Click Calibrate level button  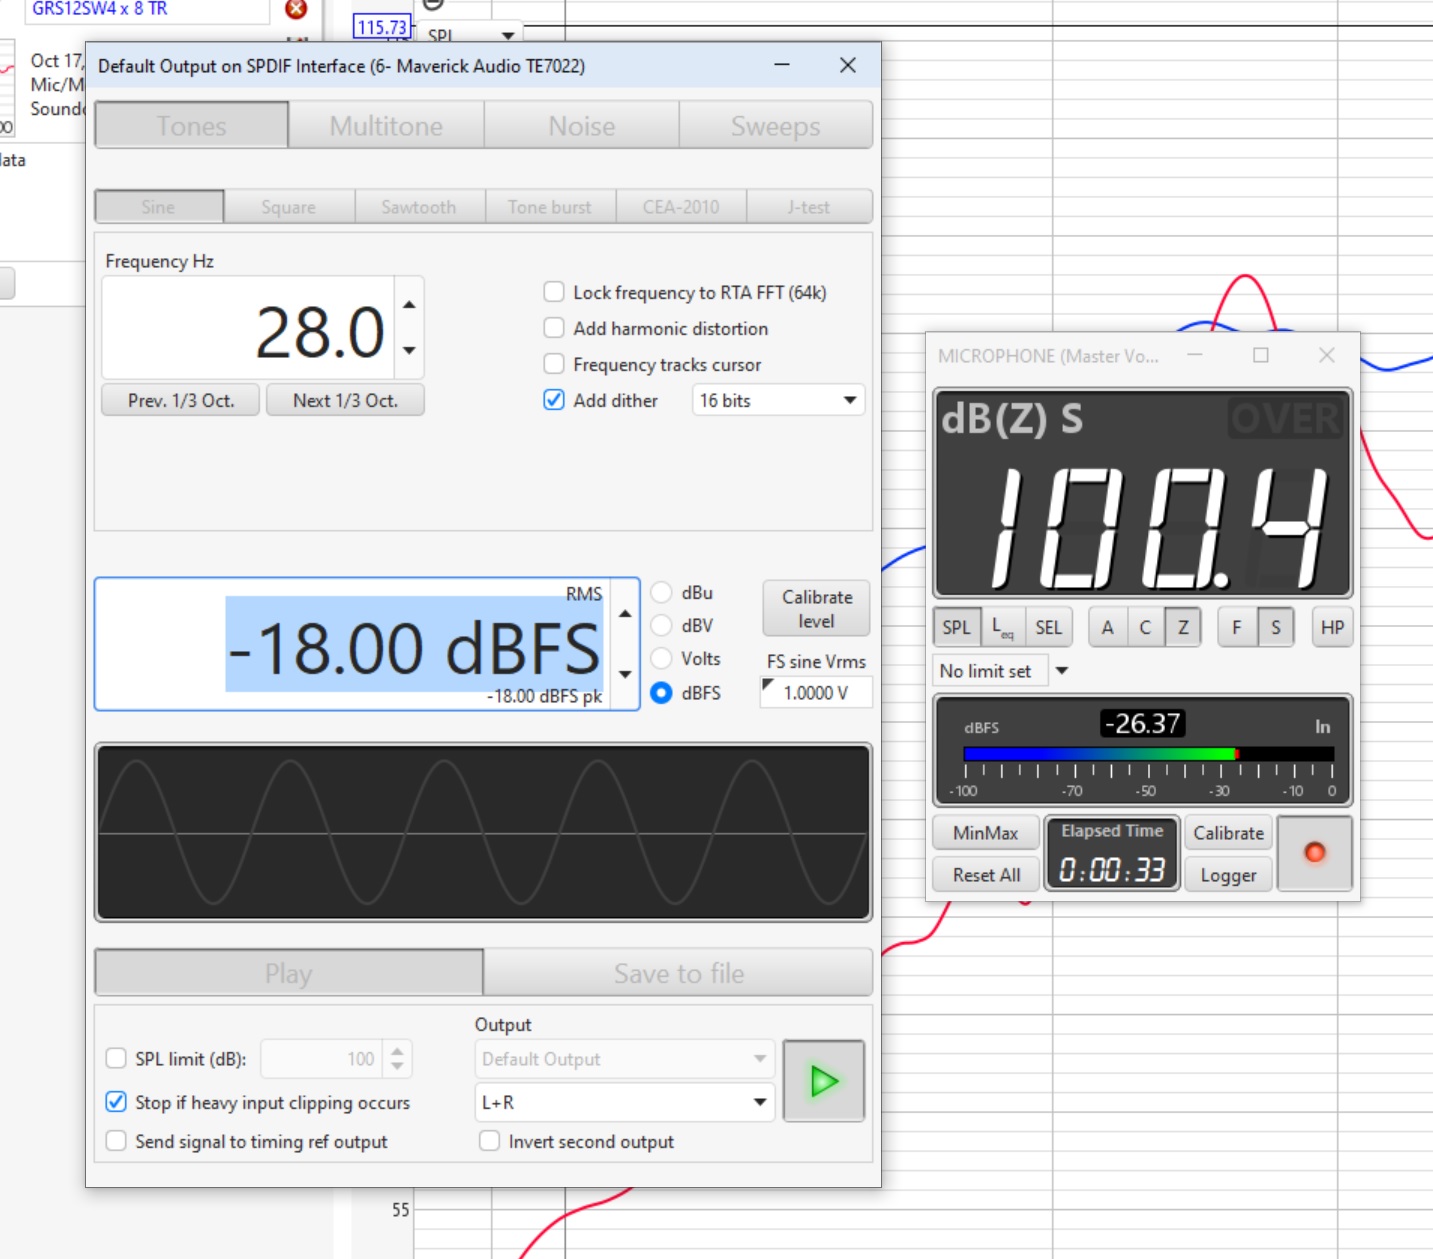(x=816, y=608)
